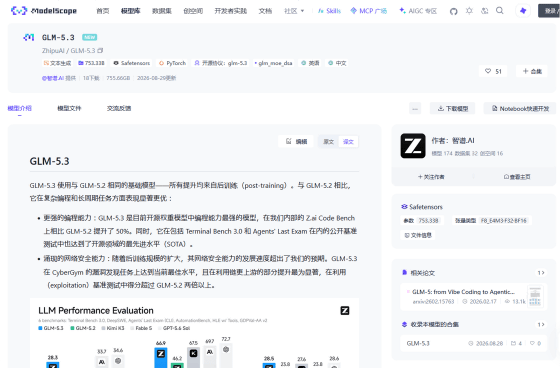The image size is (560, 368).
Task: Click the Safetensors icon in the side panel
Action: [x=404, y=207]
